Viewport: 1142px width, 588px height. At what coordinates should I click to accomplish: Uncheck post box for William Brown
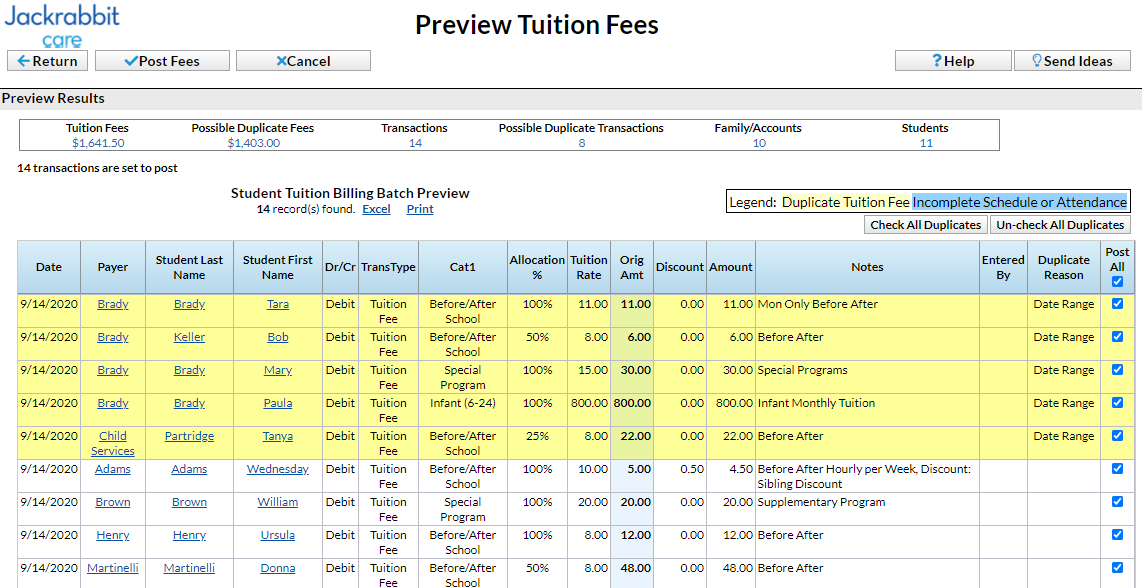(1117, 501)
